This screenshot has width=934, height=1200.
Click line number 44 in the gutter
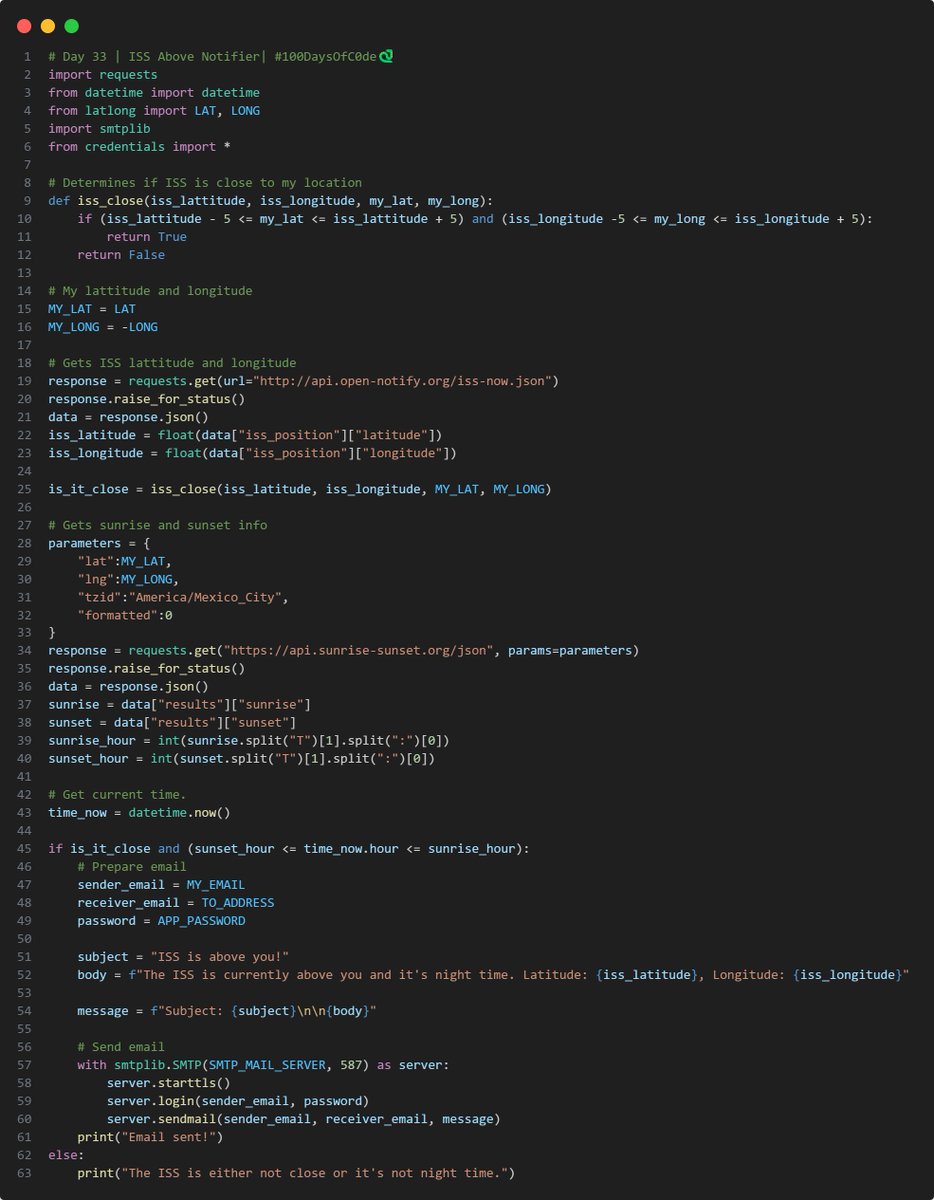[x=23, y=831]
